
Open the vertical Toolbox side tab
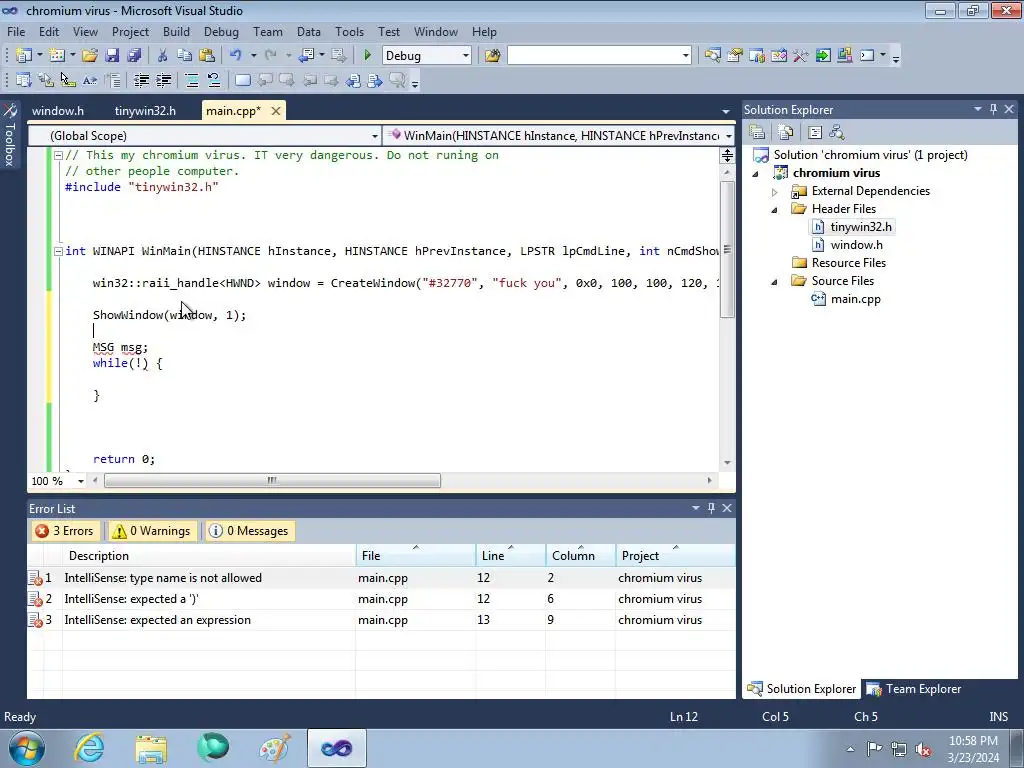click(10, 135)
